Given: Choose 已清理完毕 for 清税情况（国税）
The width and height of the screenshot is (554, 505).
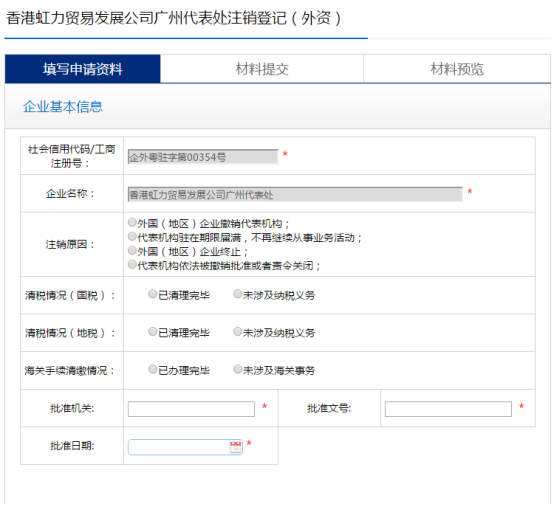Looking at the screenshot, I should coord(153,294).
